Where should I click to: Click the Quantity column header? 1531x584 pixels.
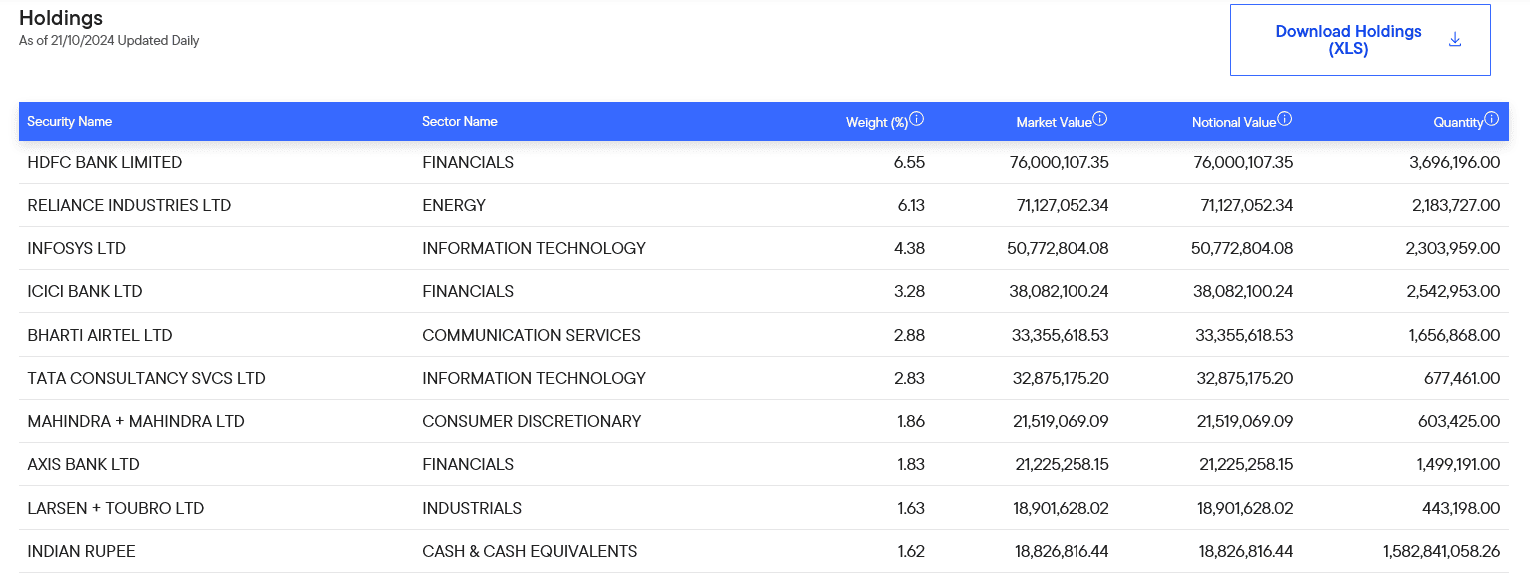(x=1457, y=122)
